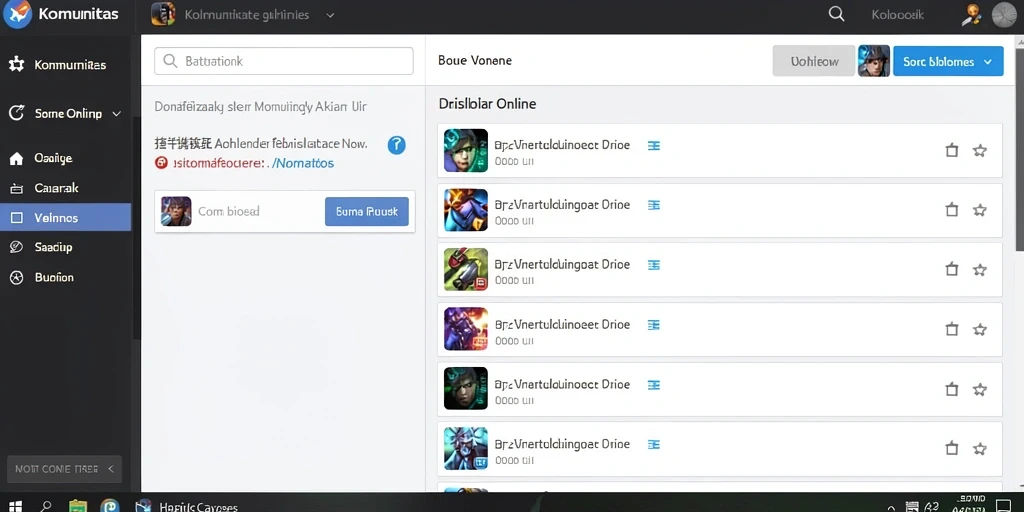
Task: Click the sixth row's blue list icon
Action: click(x=653, y=444)
